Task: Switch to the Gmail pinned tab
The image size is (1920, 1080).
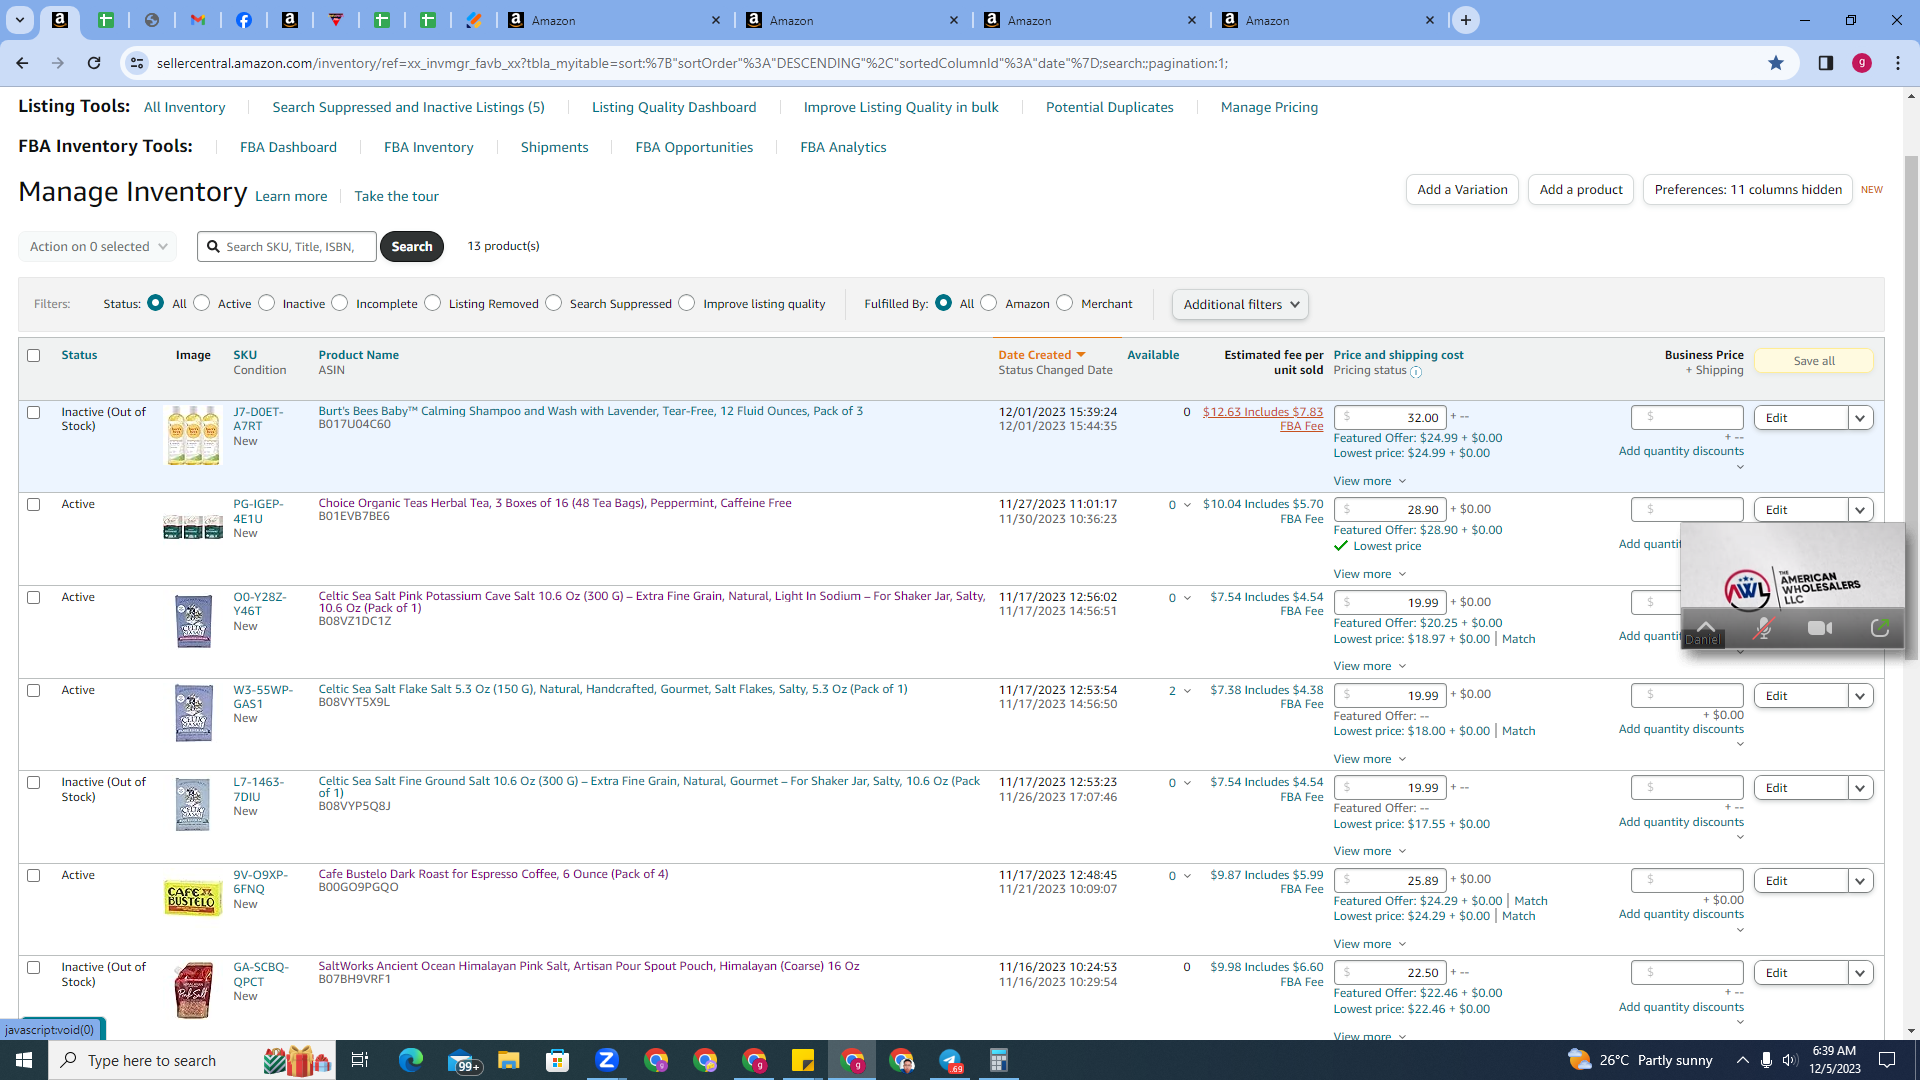Action: (x=198, y=20)
